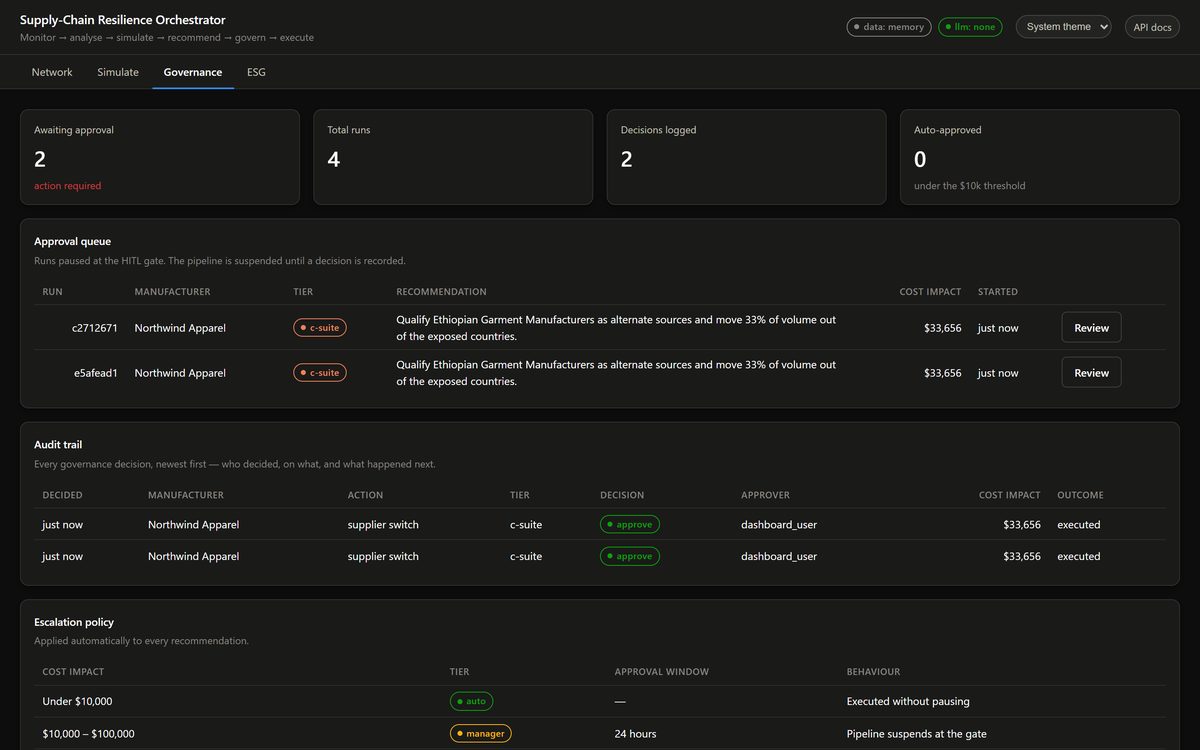1200x750 pixels.
Task: Click run ID e5afead1
Action: click(96, 373)
